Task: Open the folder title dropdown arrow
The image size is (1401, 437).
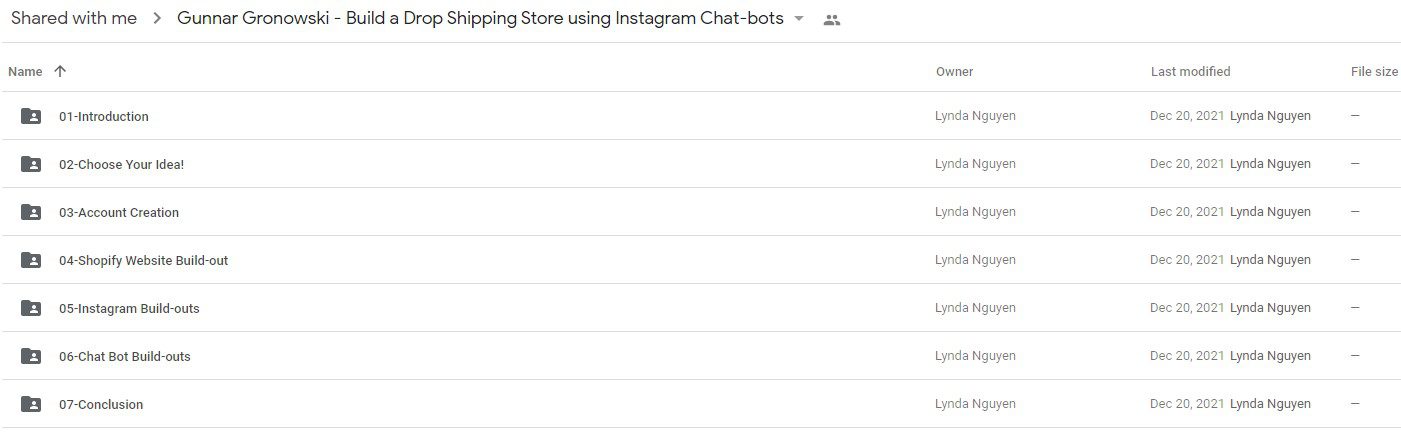Action: (799, 19)
